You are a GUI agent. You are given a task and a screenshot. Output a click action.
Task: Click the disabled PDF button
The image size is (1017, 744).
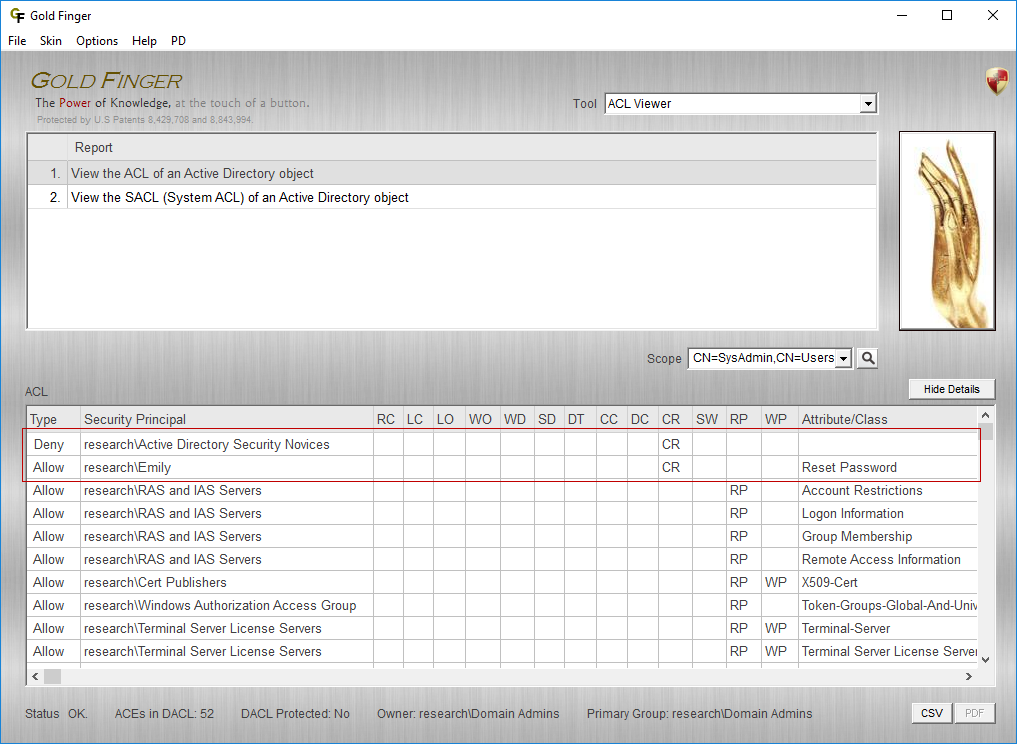point(973,712)
